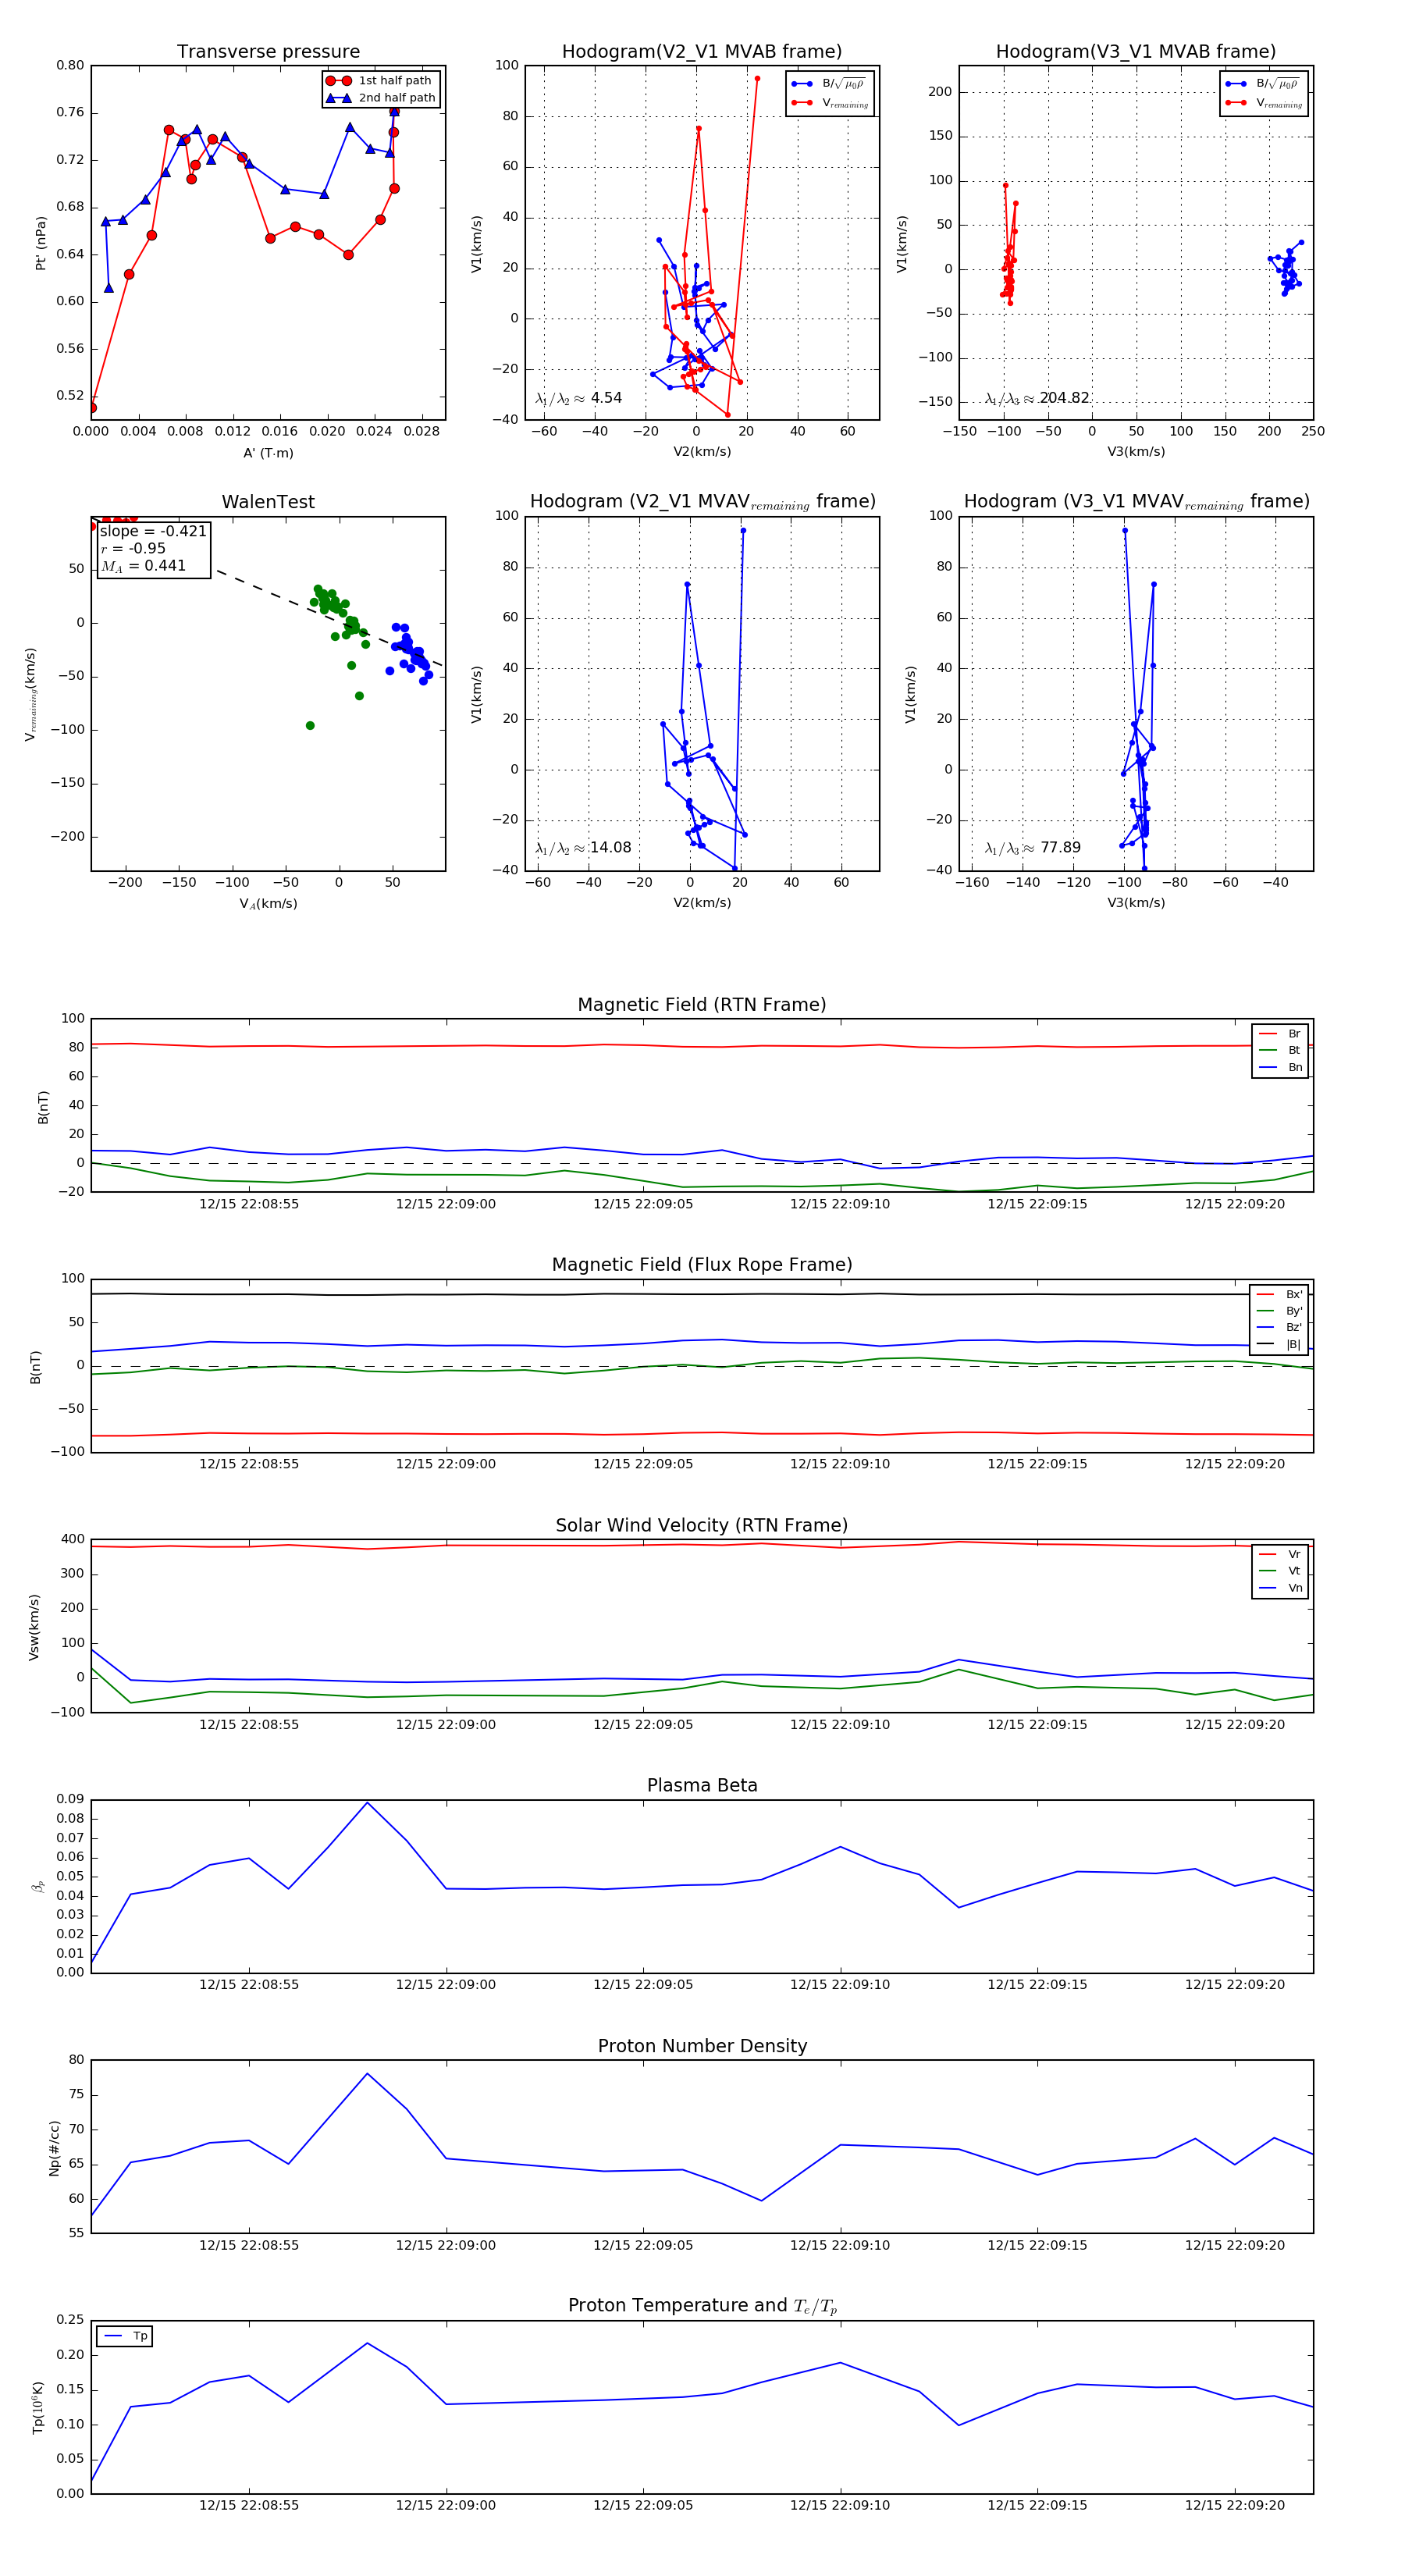Screen dimensions: 1405x2576
Task: Click '12/15 22:09:15' tick under Flux Rope Frame plot
Action: click(x=1037, y=1464)
